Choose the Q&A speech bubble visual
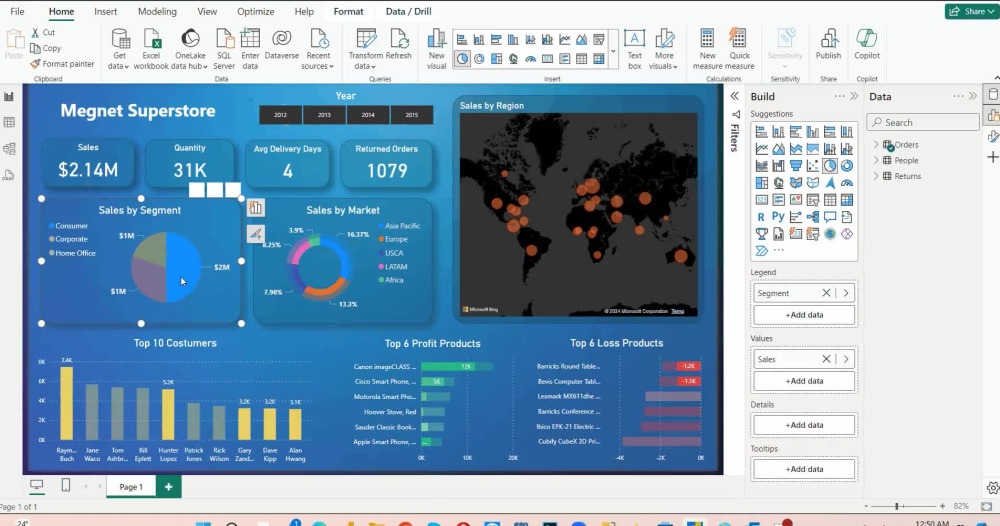 (830, 217)
